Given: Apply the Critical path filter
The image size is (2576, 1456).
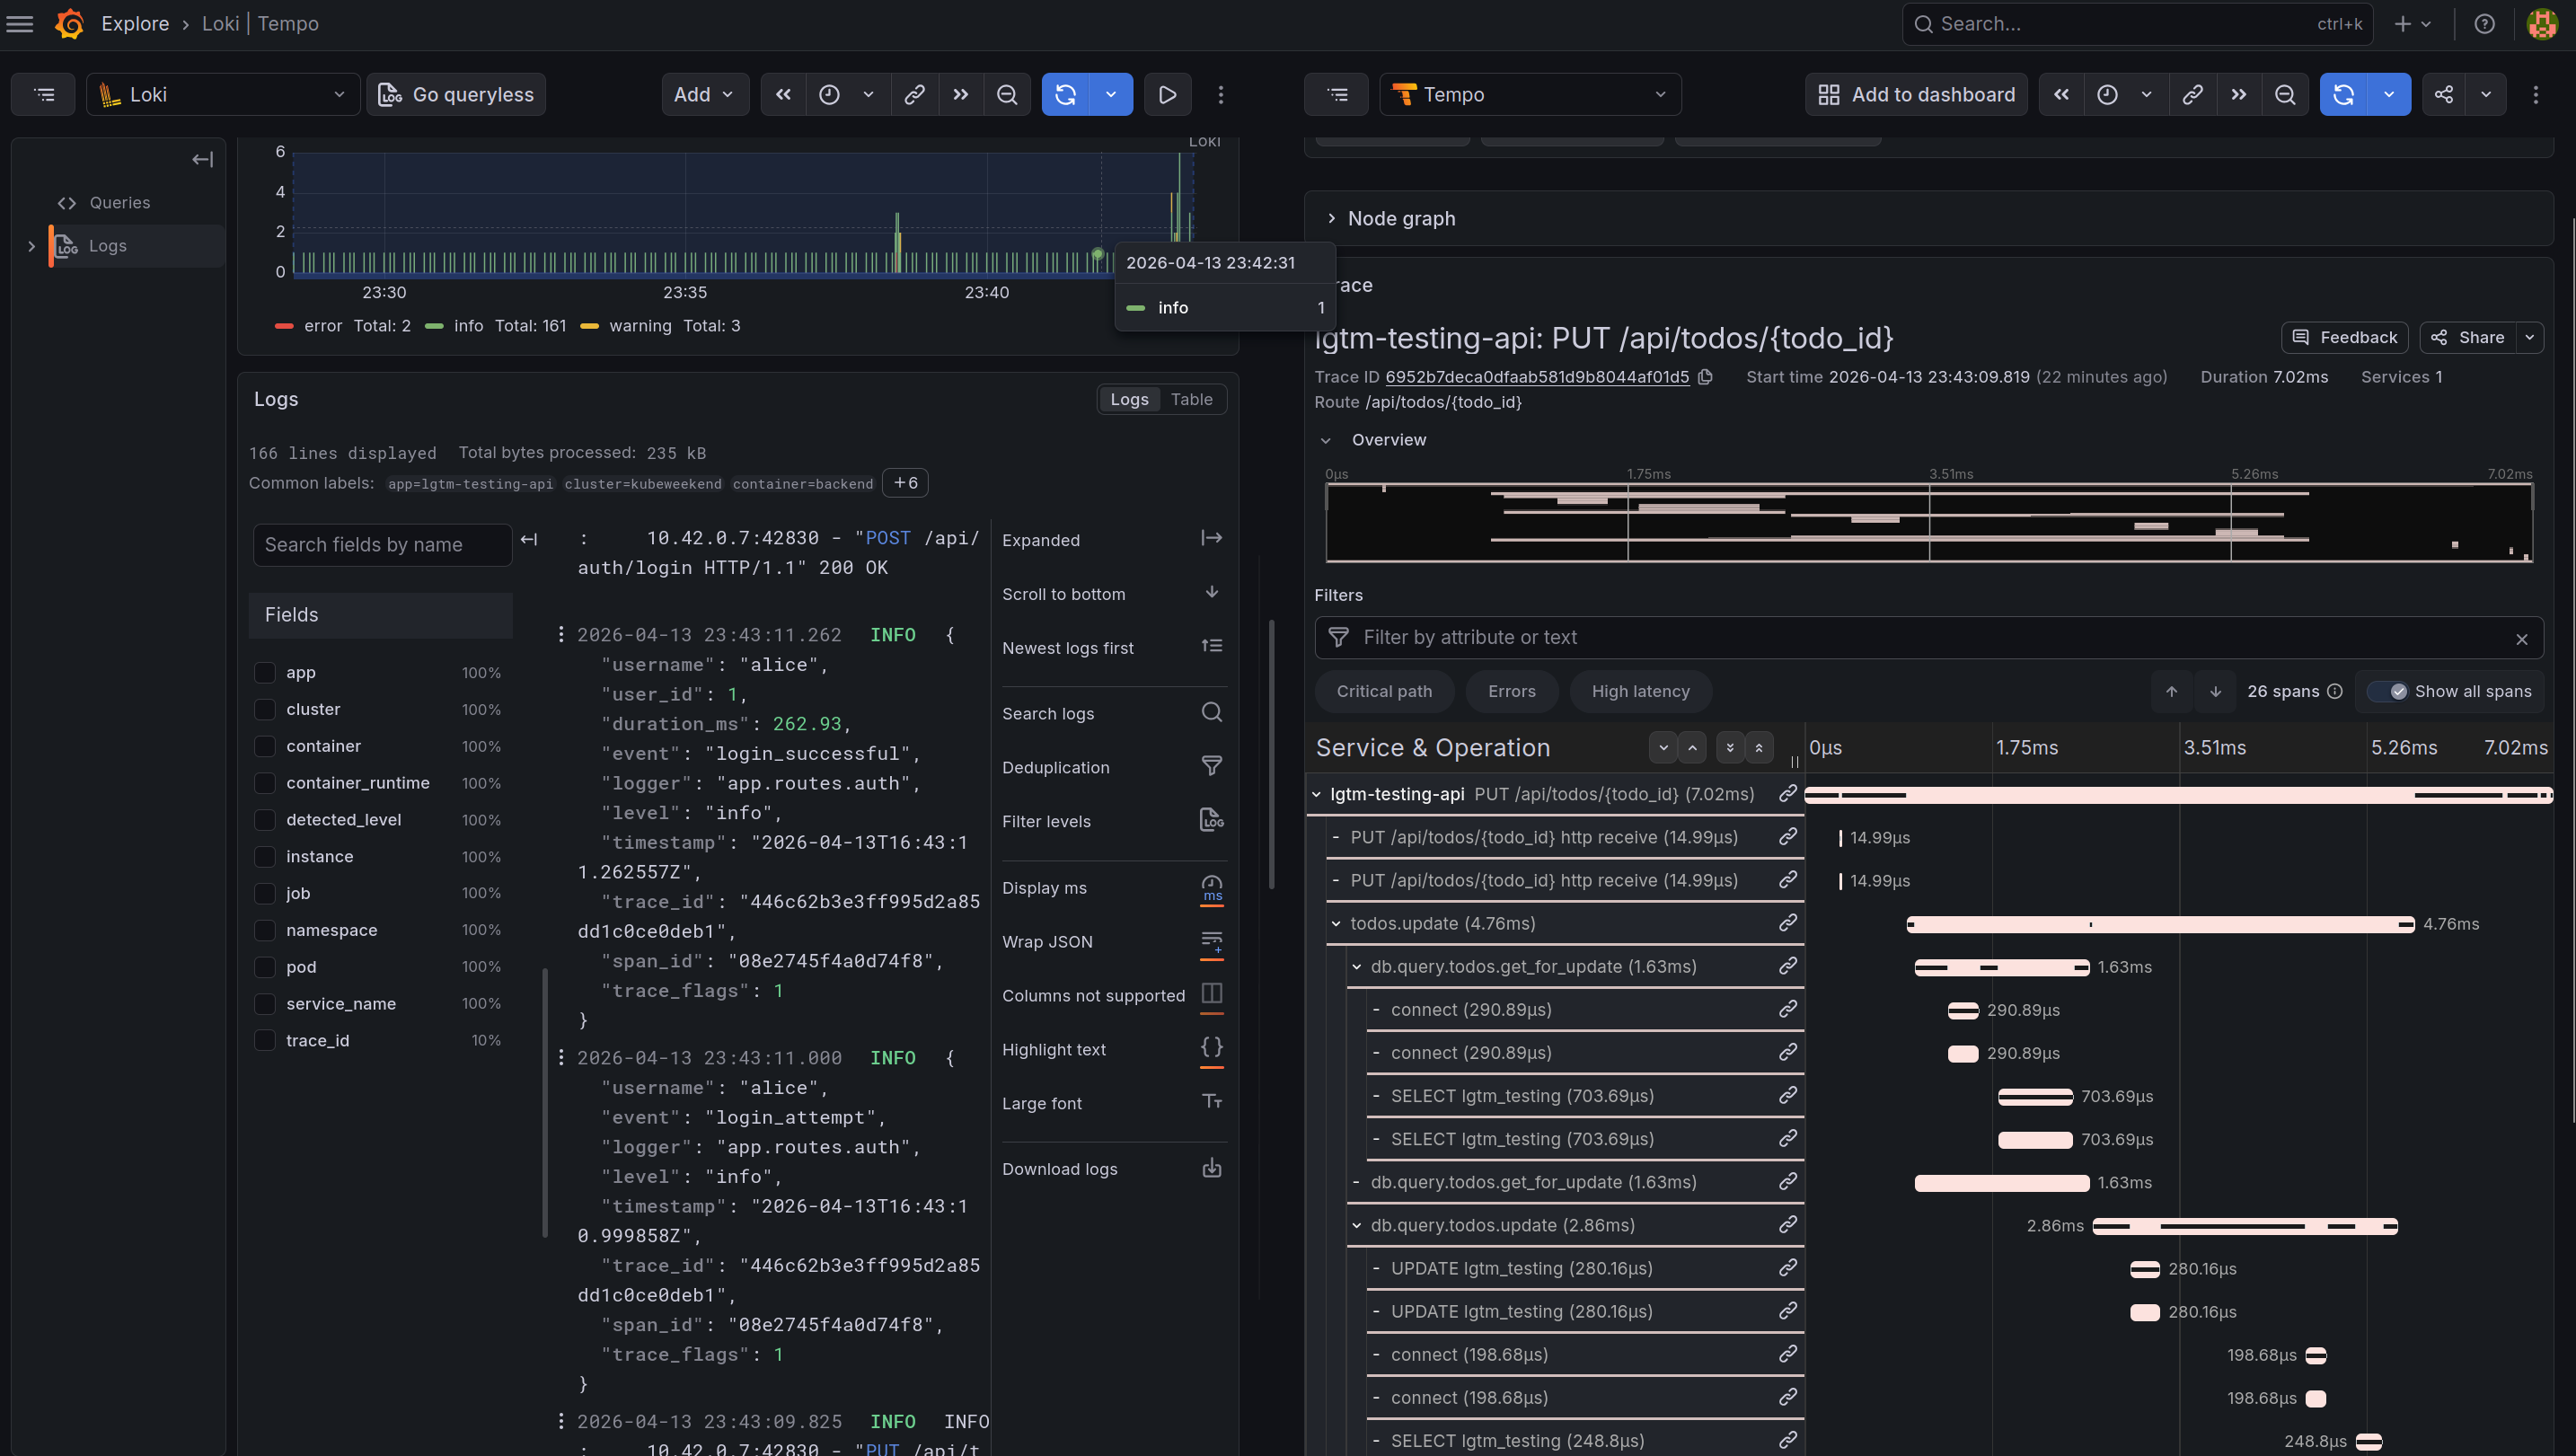Looking at the screenshot, I should (x=1384, y=692).
